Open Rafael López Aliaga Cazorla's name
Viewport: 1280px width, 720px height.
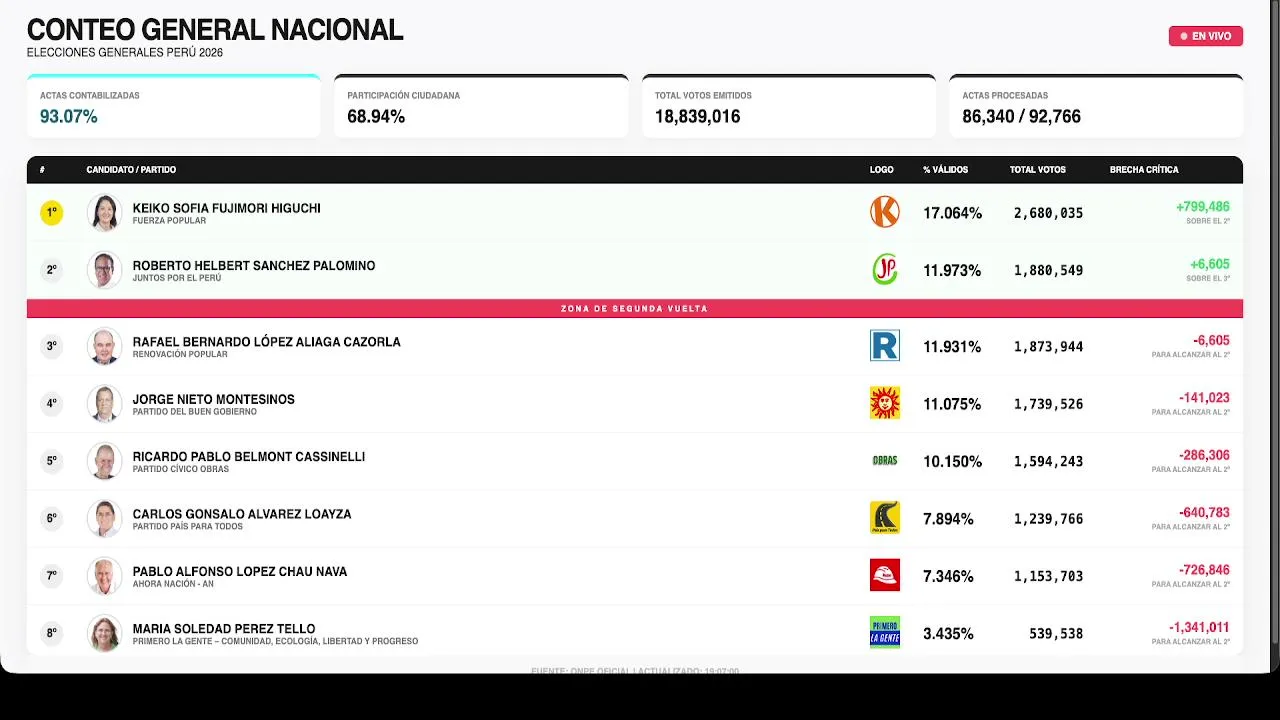pyautogui.click(x=266, y=342)
